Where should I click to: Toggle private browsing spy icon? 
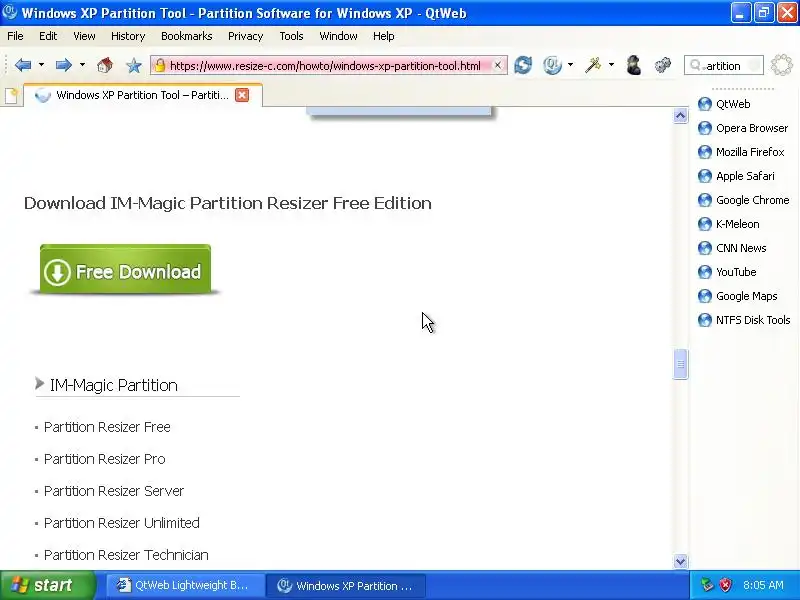pos(634,65)
